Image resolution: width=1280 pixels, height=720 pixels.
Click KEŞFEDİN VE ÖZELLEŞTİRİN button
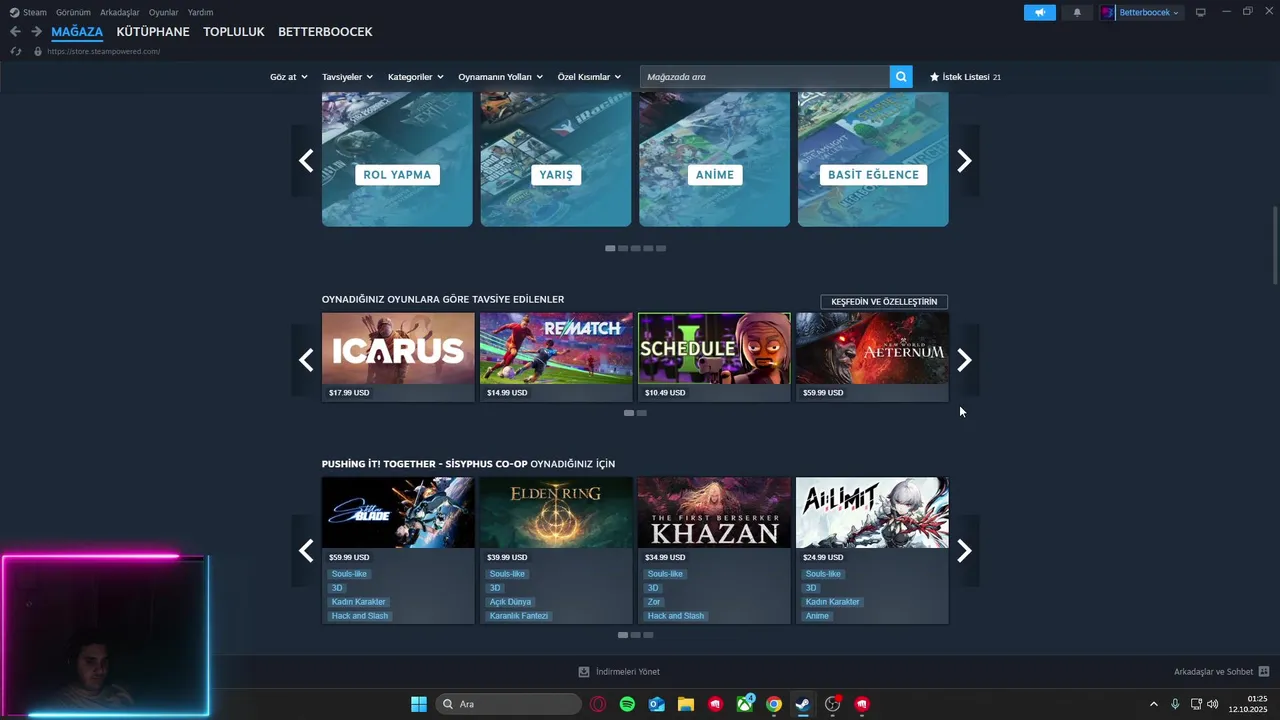click(884, 302)
